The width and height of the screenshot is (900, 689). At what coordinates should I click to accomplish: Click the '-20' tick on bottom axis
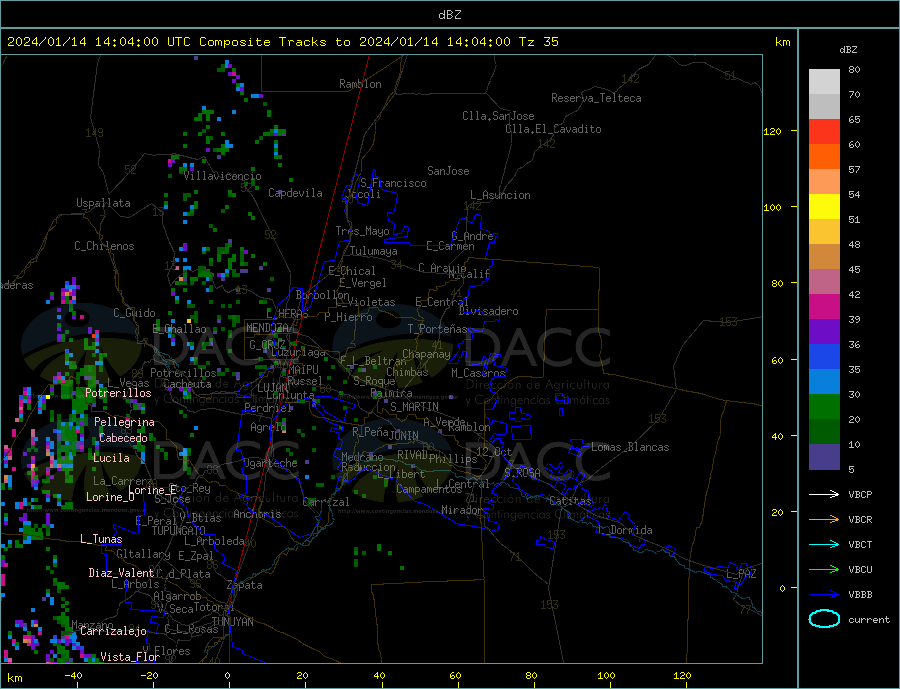click(149, 676)
